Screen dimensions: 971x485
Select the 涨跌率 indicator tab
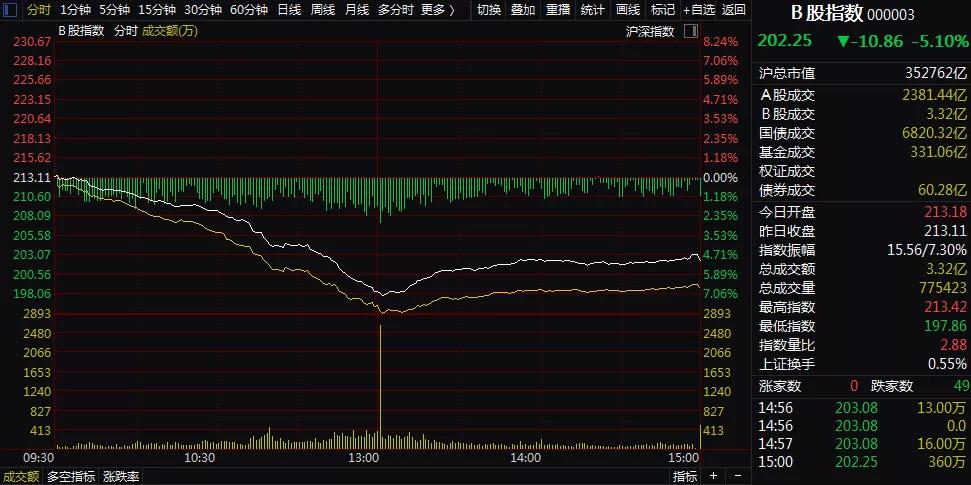[x=121, y=477]
